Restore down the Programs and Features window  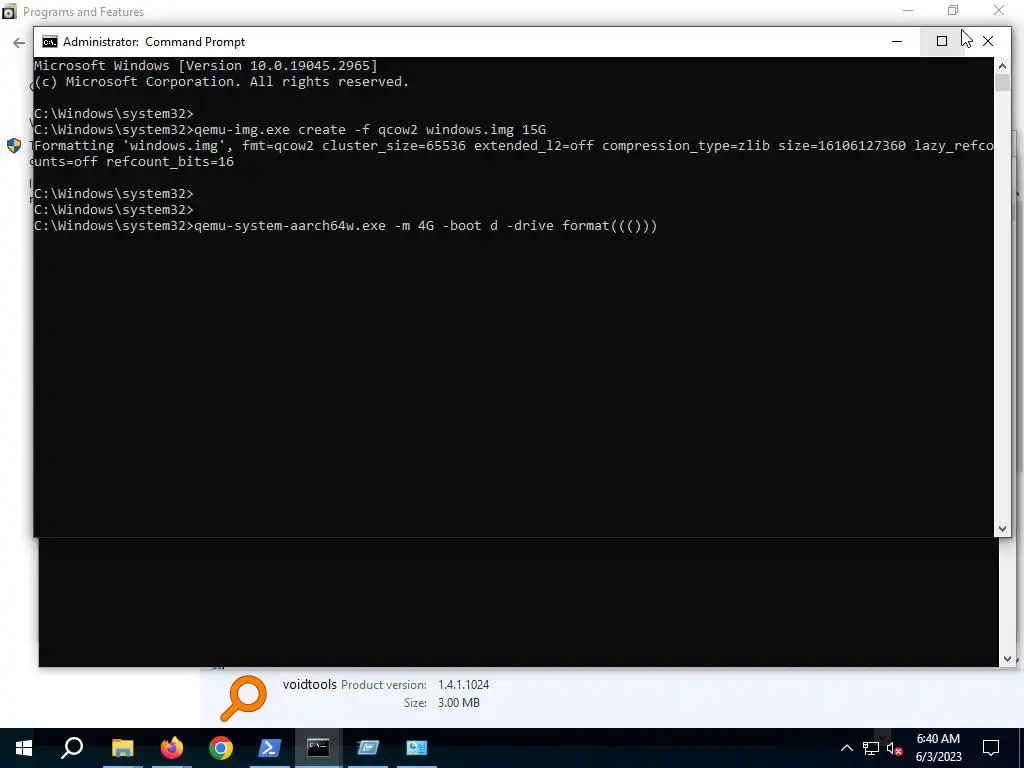click(x=953, y=10)
